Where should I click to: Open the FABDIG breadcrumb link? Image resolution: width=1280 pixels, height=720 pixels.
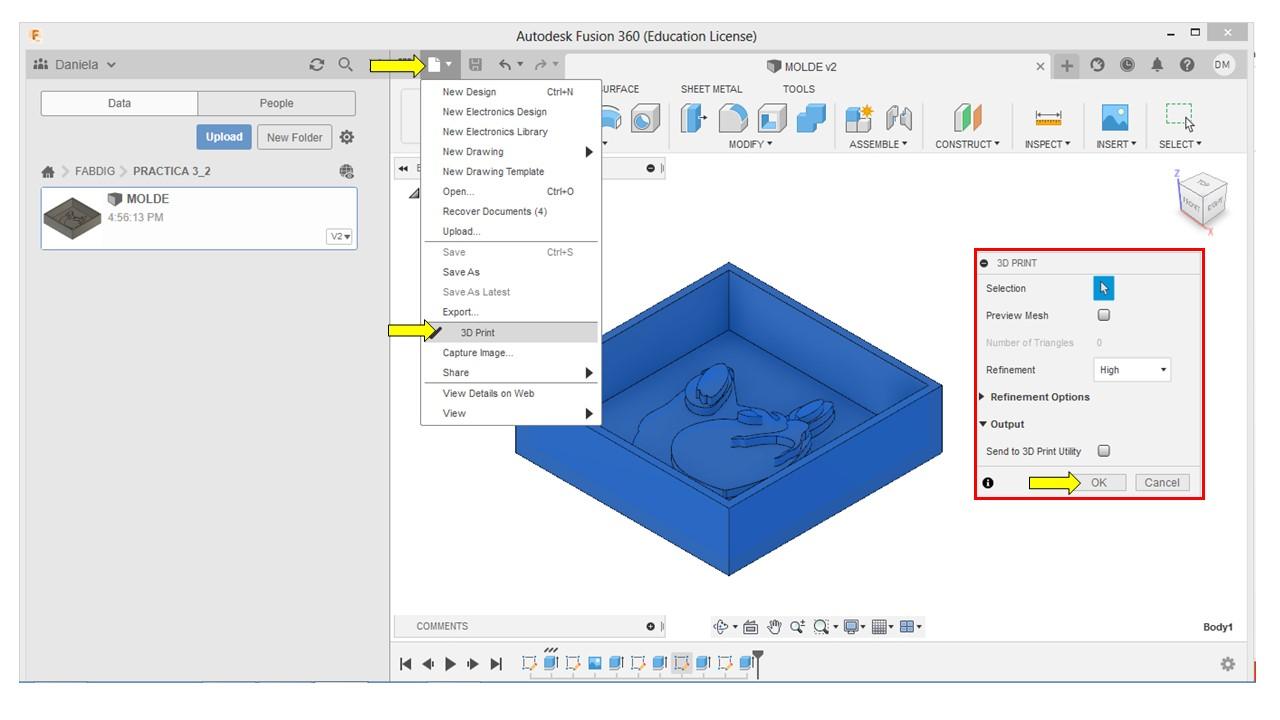click(x=93, y=171)
